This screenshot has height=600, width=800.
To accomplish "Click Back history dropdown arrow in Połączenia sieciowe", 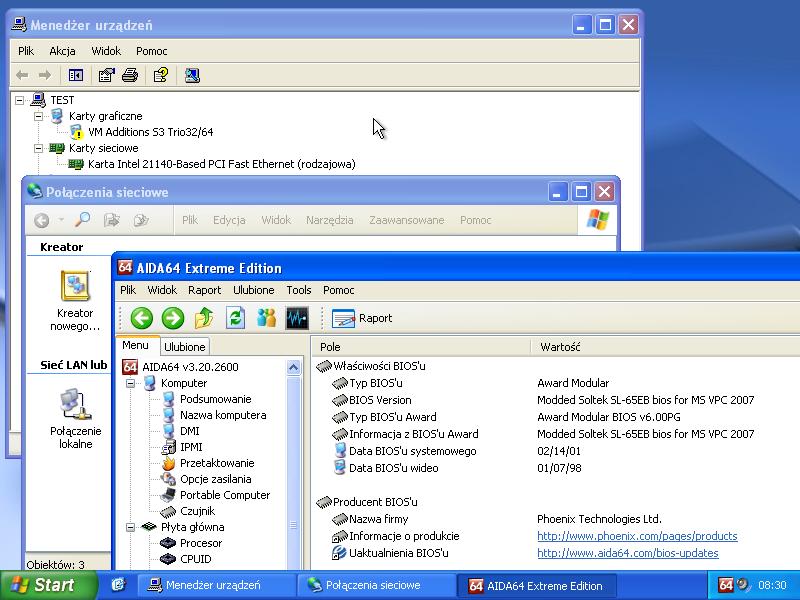I will click(61, 220).
